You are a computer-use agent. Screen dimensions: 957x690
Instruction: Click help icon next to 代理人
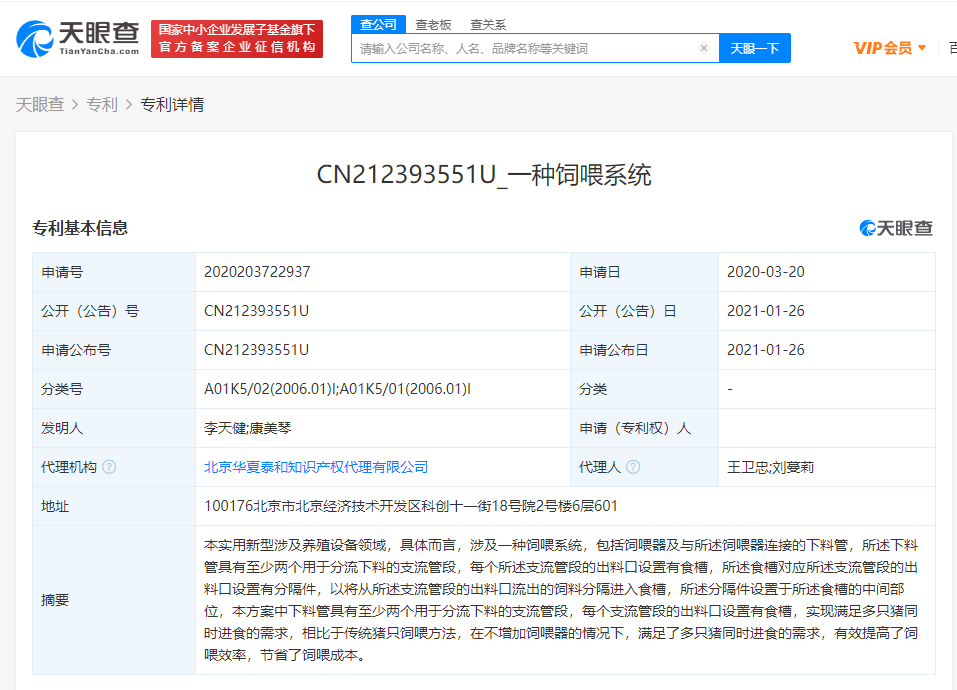click(x=633, y=467)
